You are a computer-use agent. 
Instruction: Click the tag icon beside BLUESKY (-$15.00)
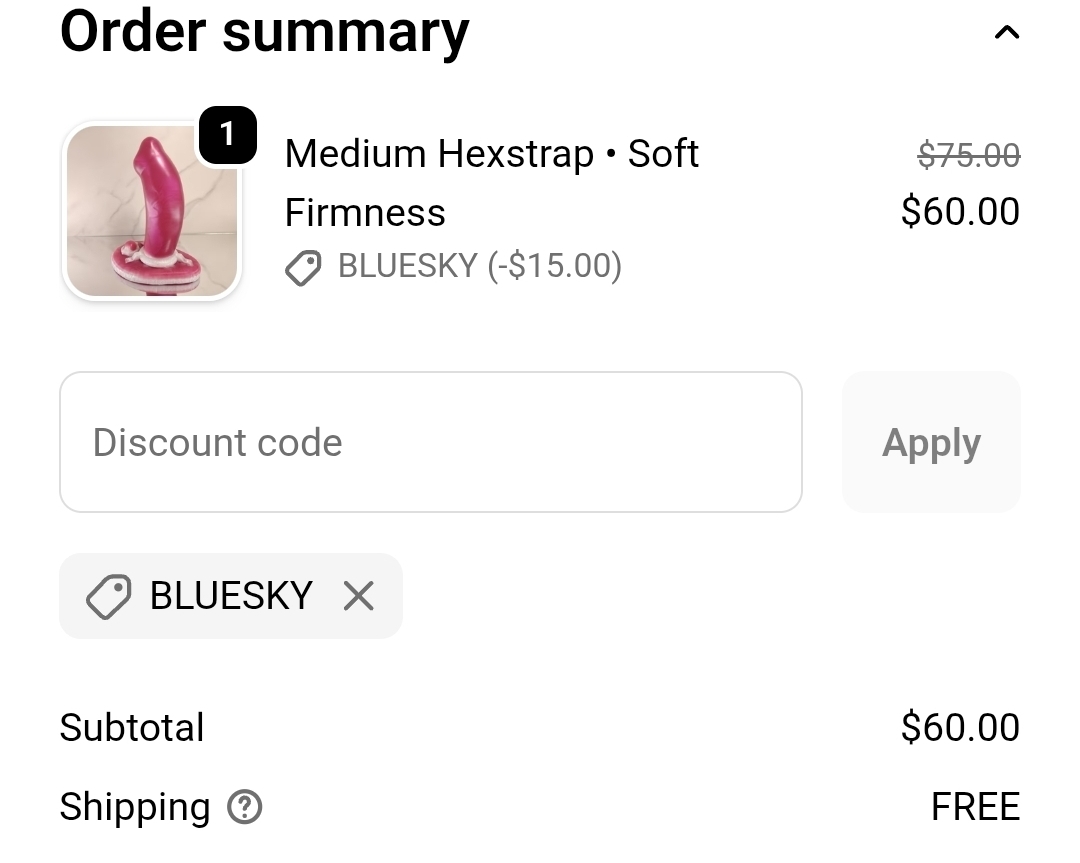point(303,268)
